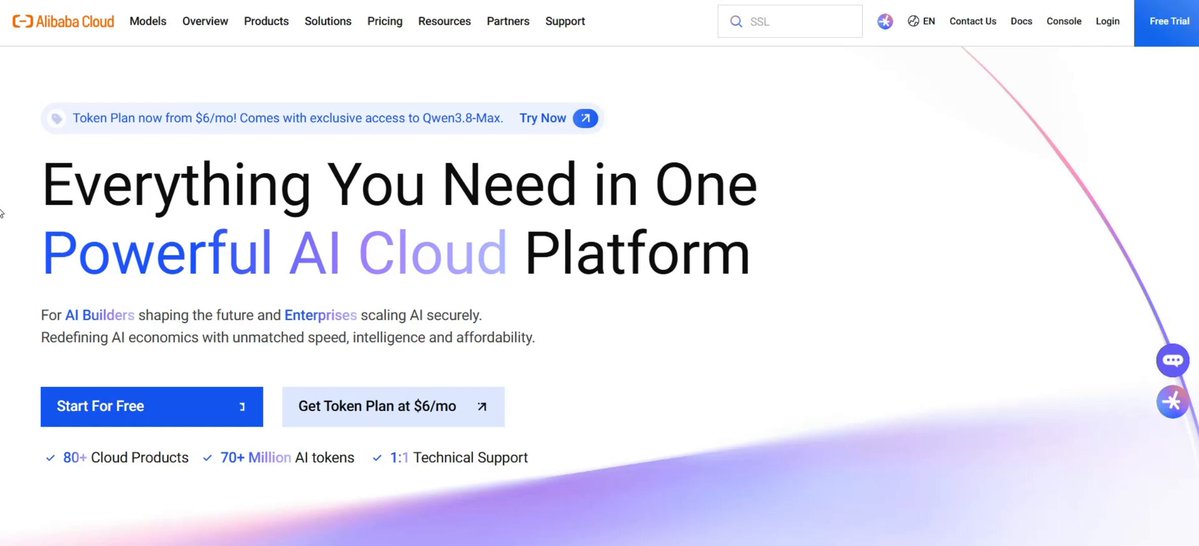Open the Docs link
1199x546 pixels.
click(x=1022, y=21)
